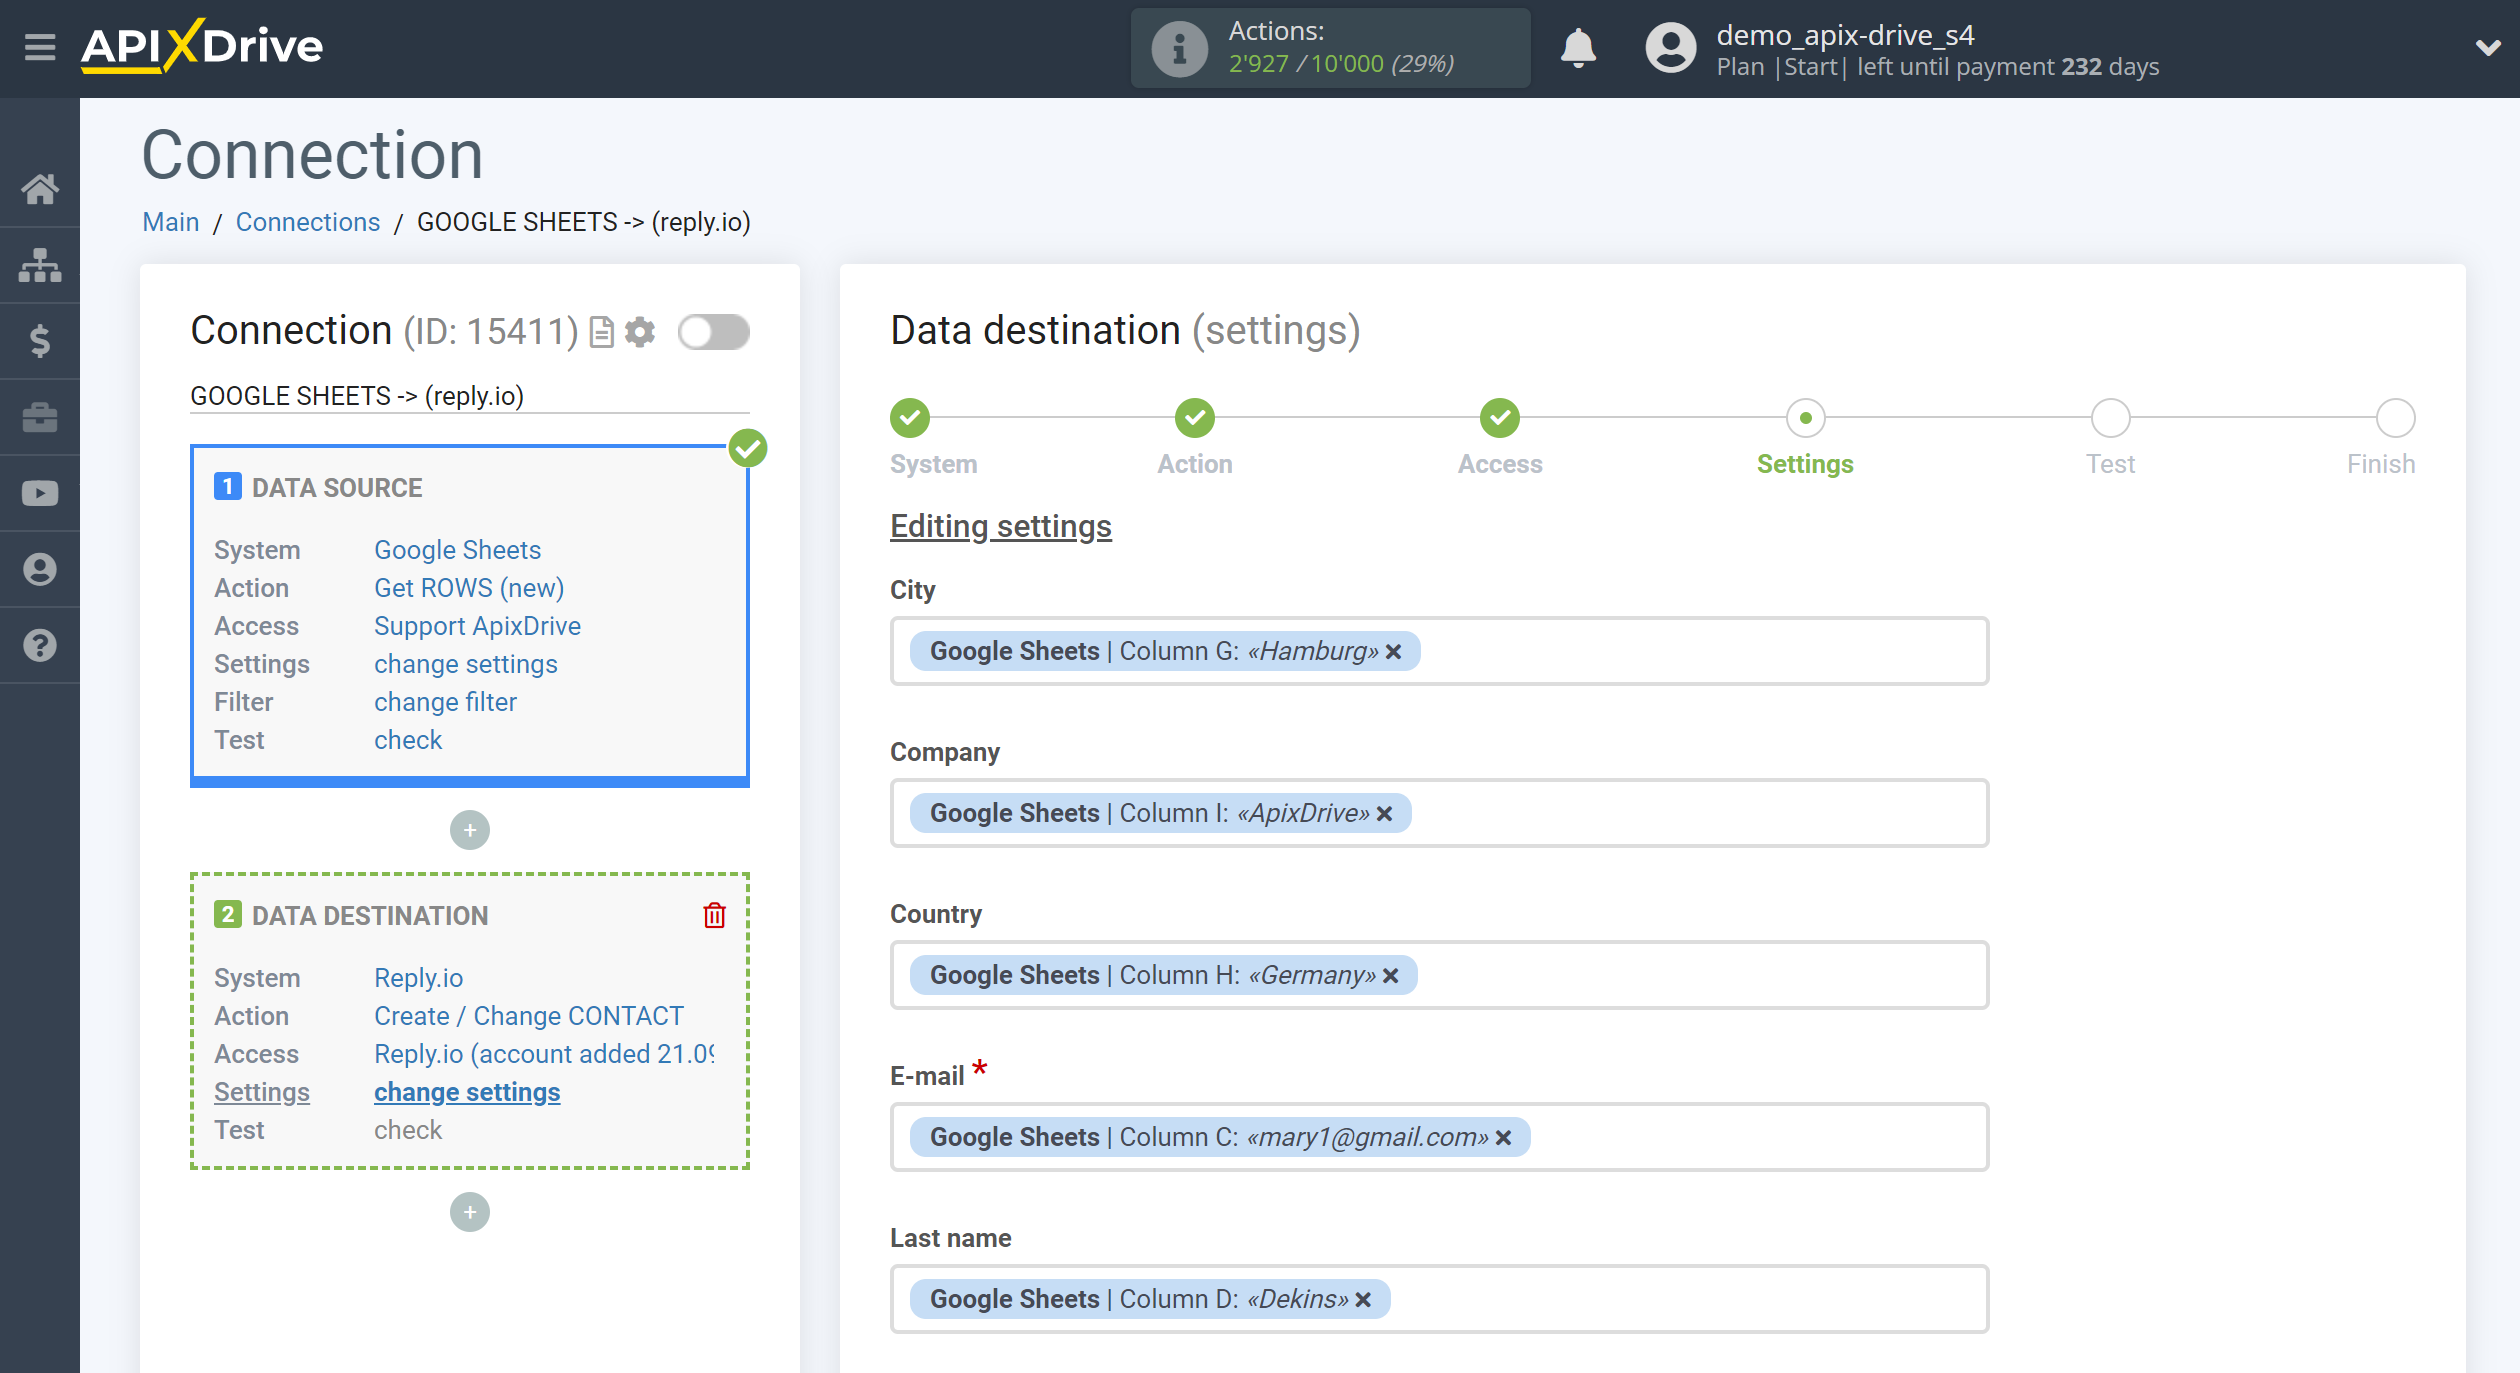Click the Last name input field
The image size is (2520, 1373).
1439,1299
